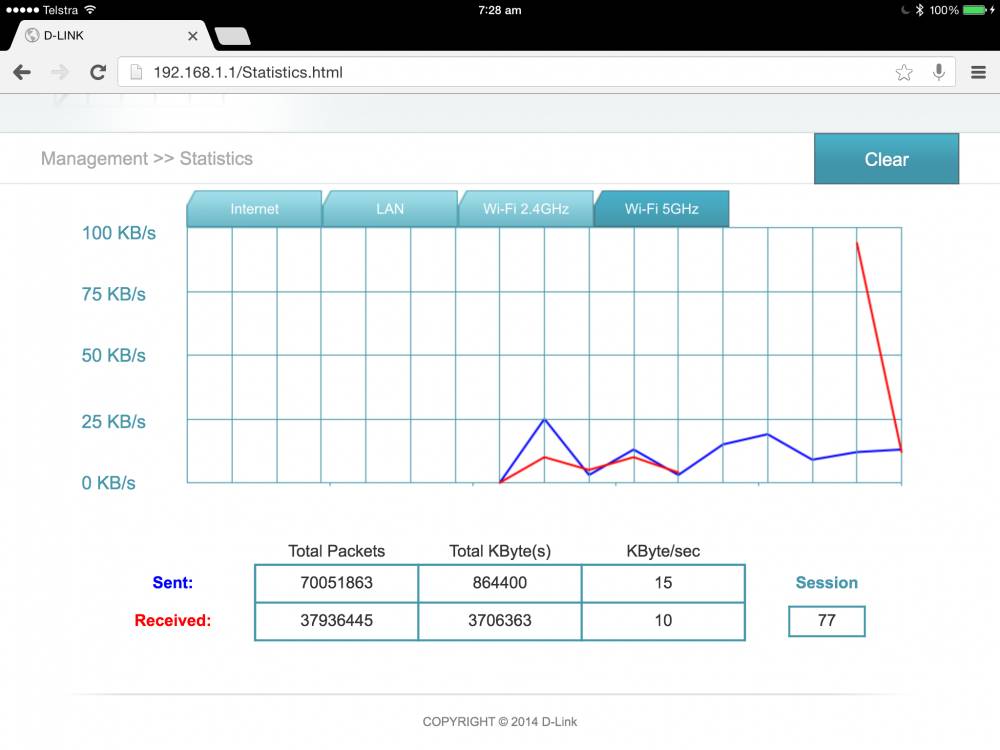Switch to the Internet statistics tab
This screenshot has width=1000, height=750.
(254, 209)
